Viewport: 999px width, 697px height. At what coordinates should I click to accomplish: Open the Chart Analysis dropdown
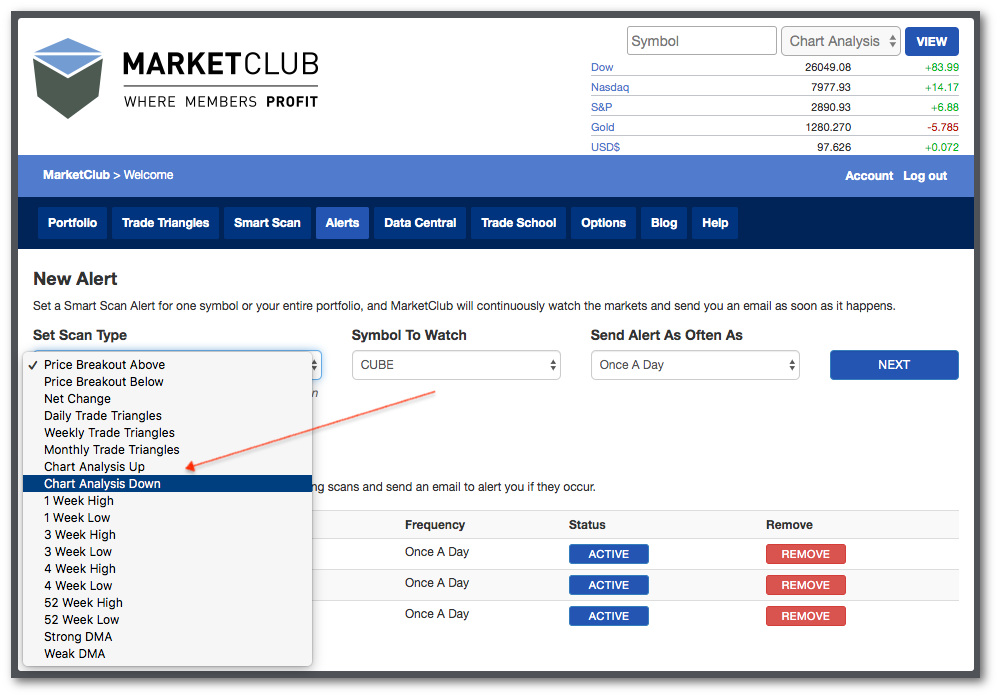tap(840, 41)
